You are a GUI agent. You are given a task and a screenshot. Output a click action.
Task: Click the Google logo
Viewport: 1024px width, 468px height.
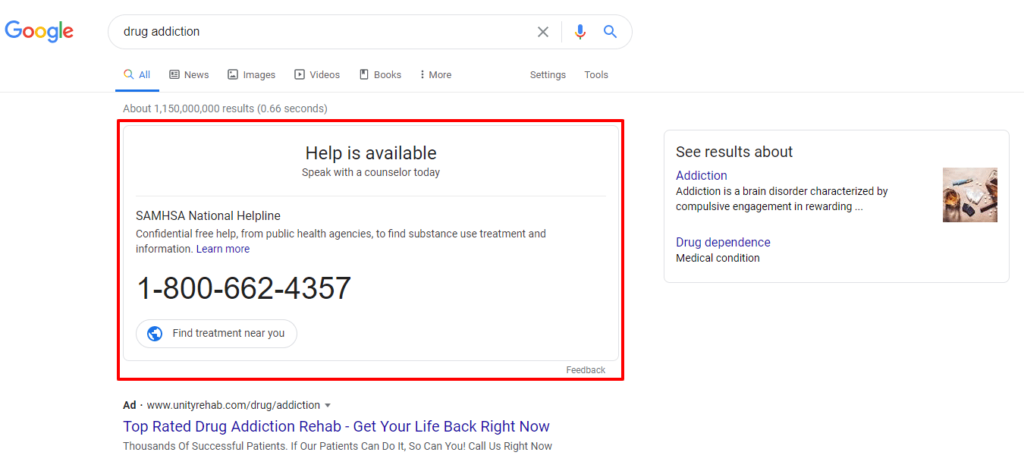click(39, 31)
